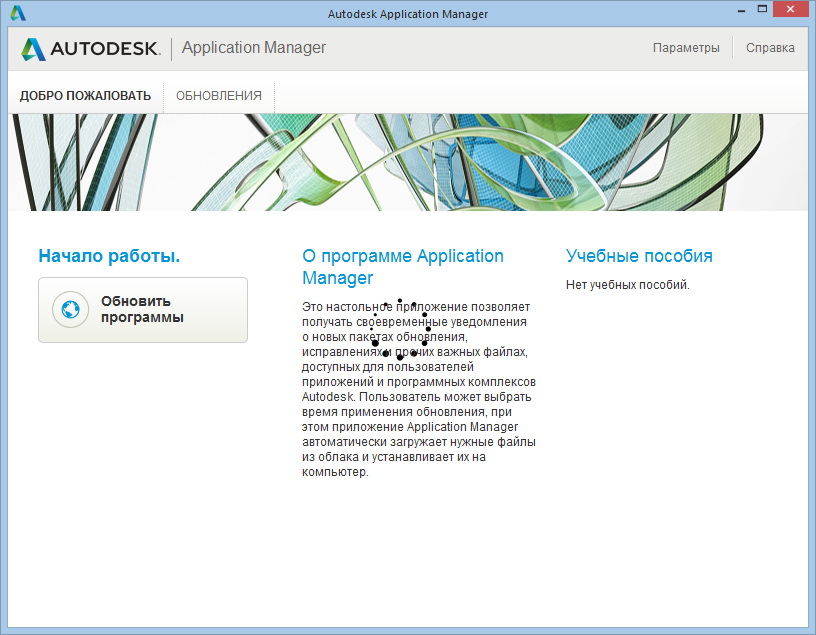Click the Autodesk Application Manager window title
The image size is (816, 635).
[408, 14]
